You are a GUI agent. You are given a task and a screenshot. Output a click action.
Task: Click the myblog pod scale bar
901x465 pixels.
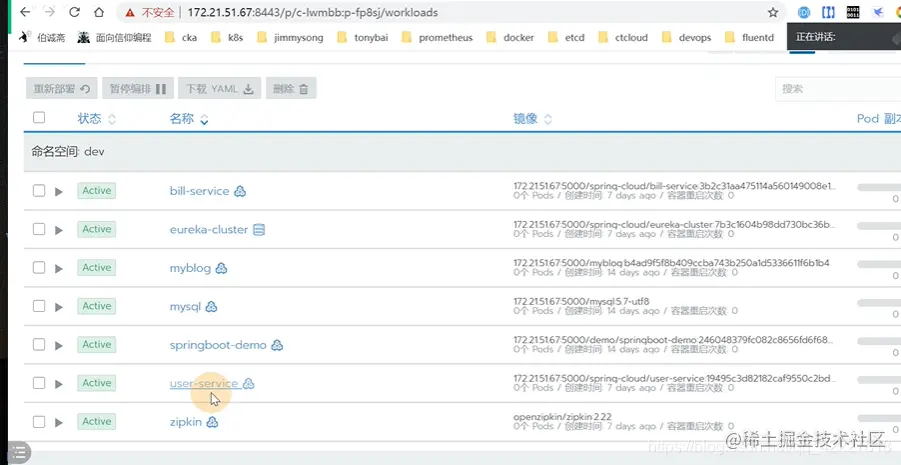(879, 264)
